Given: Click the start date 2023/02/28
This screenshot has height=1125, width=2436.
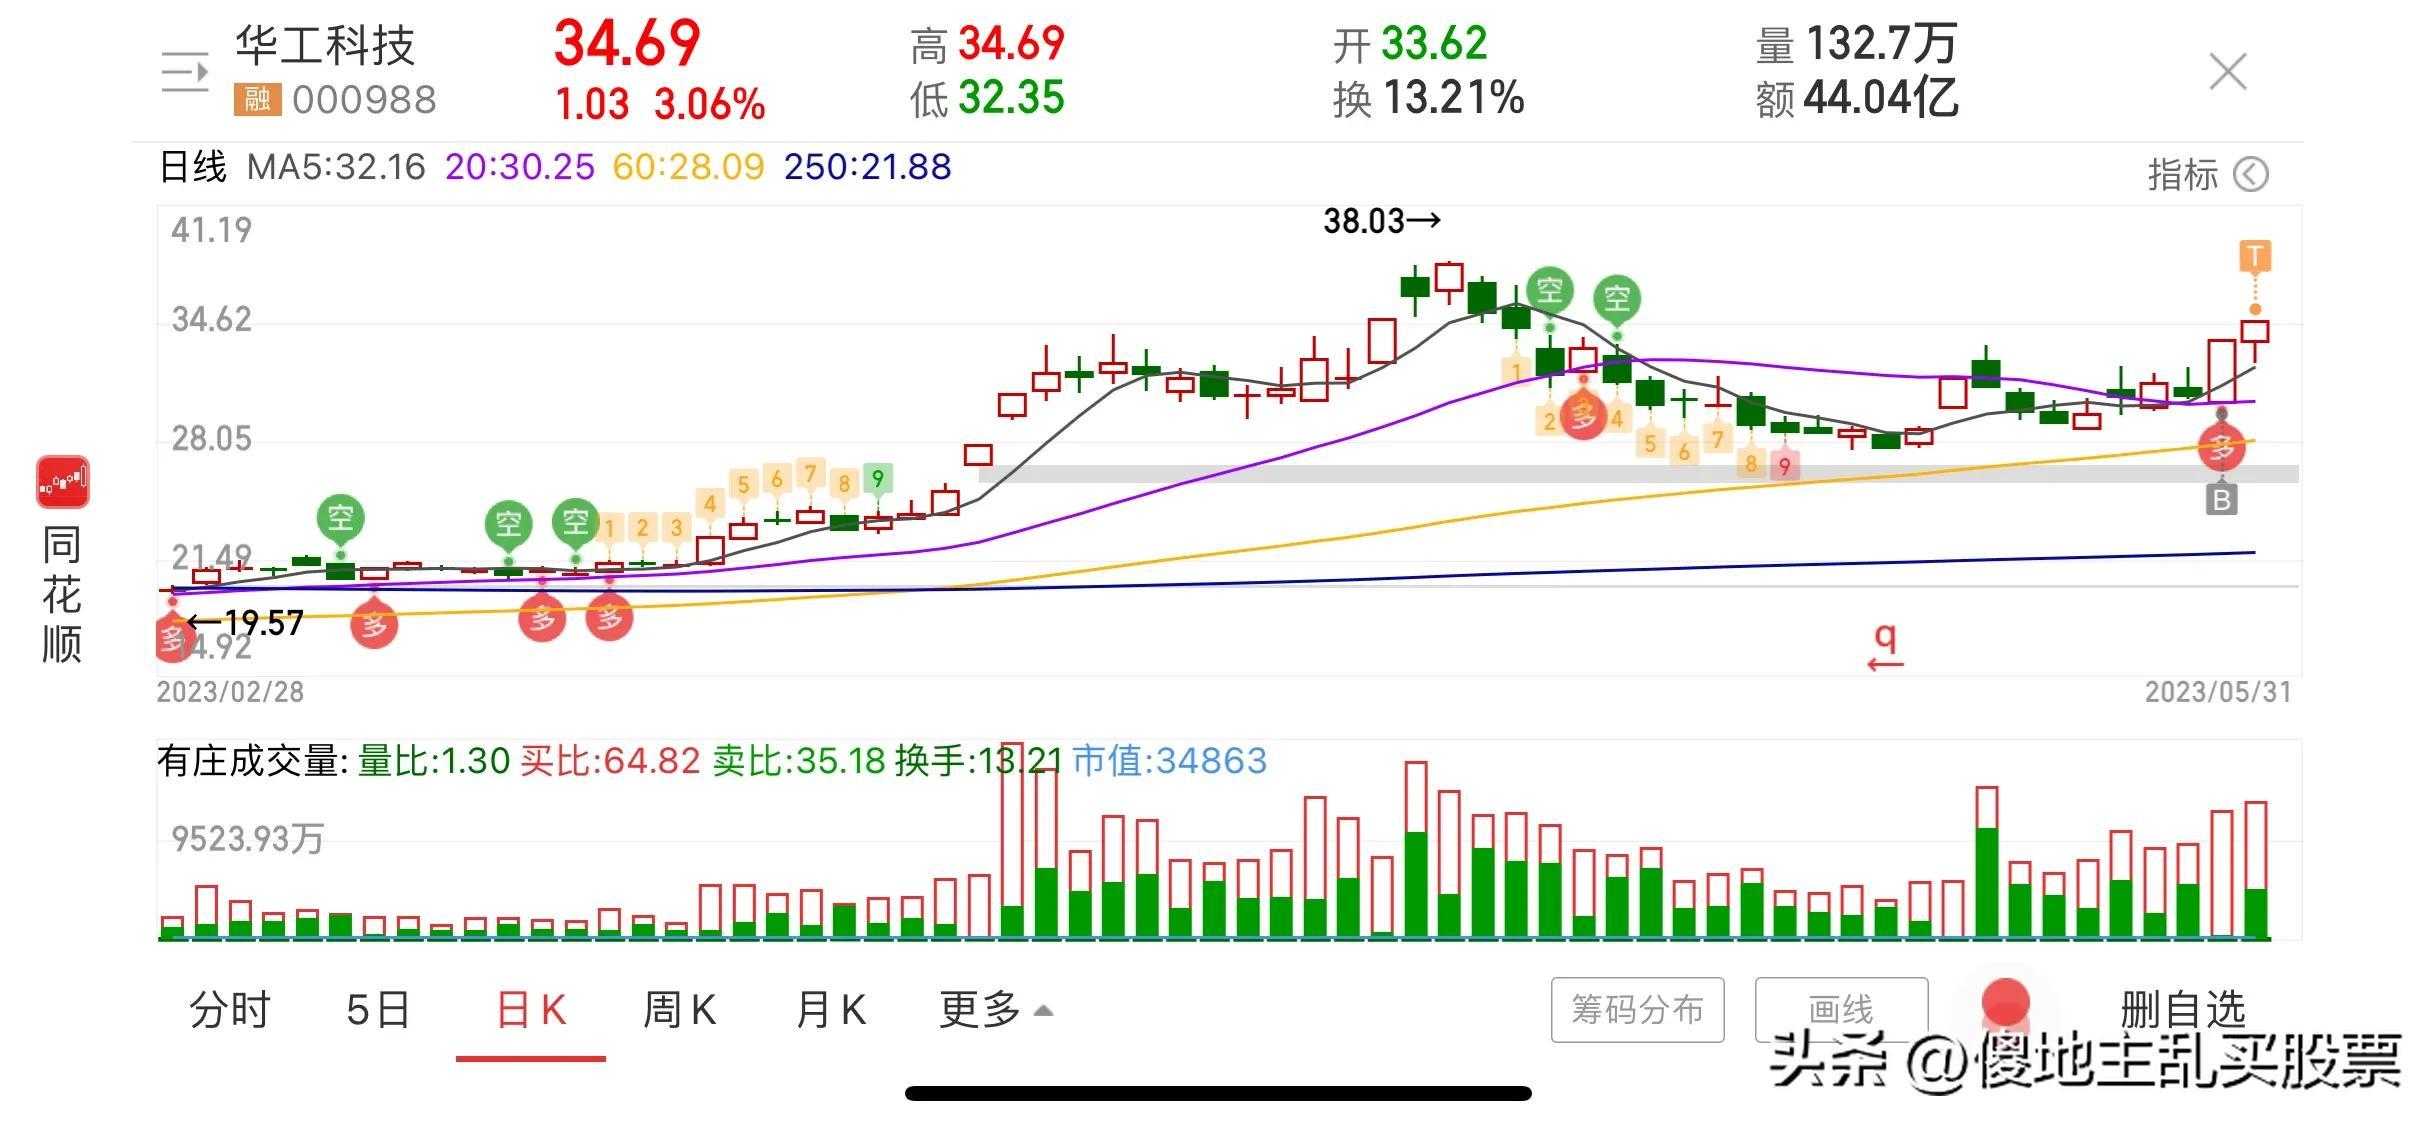Looking at the screenshot, I should point(230,692).
